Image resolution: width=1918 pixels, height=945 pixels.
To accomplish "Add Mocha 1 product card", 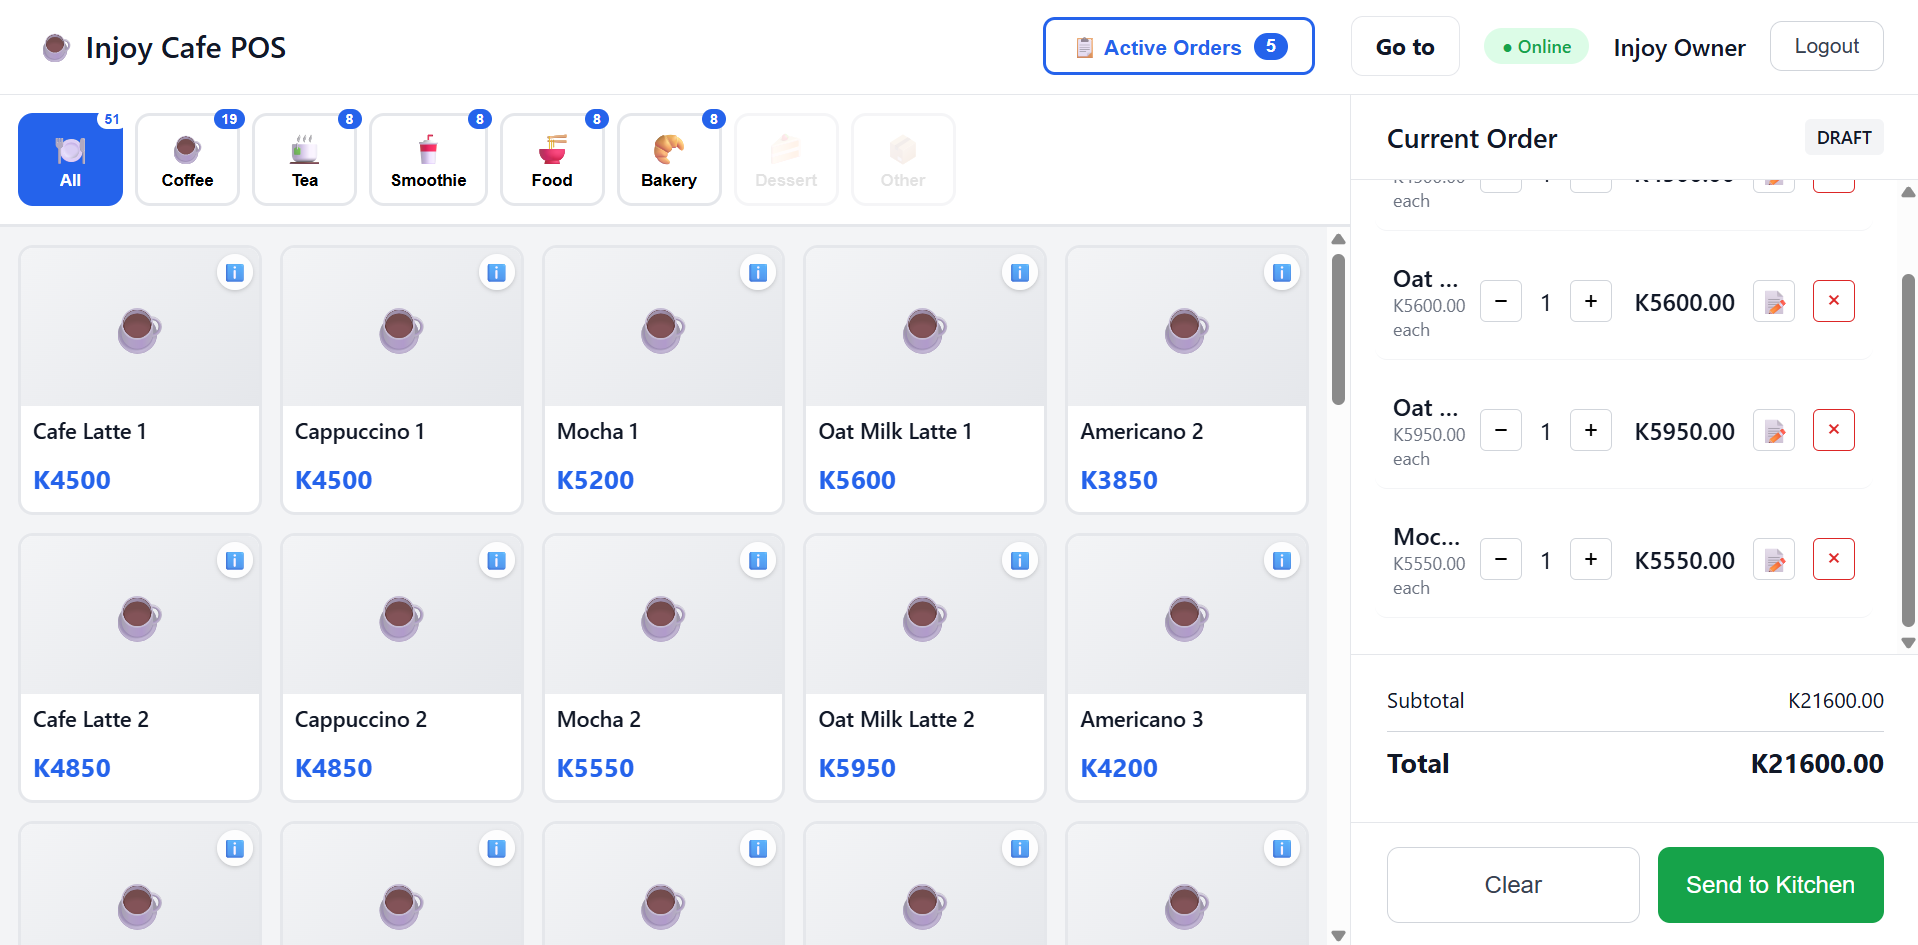I will [x=663, y=380].
